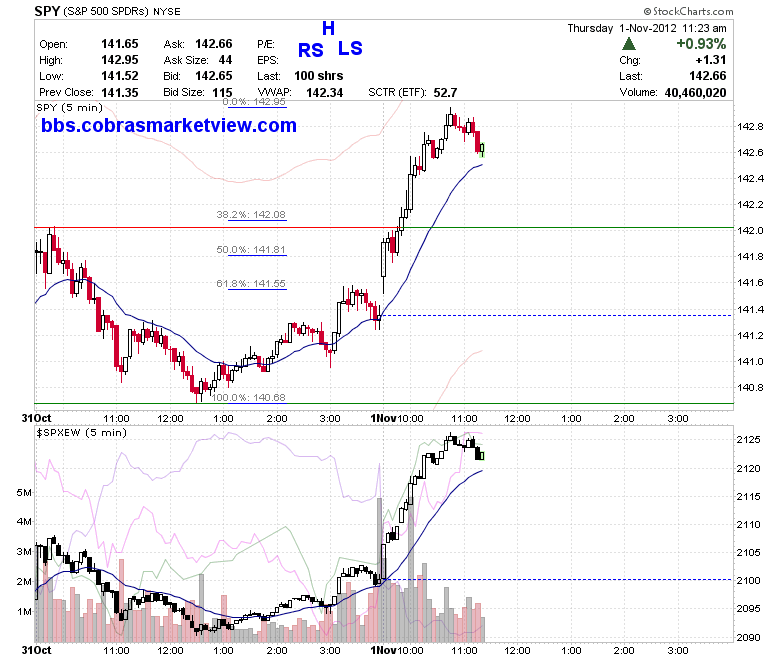Click the red horizontal line at 142.0
The height and width of the screenshot is (659, 780).
[214, 228]
